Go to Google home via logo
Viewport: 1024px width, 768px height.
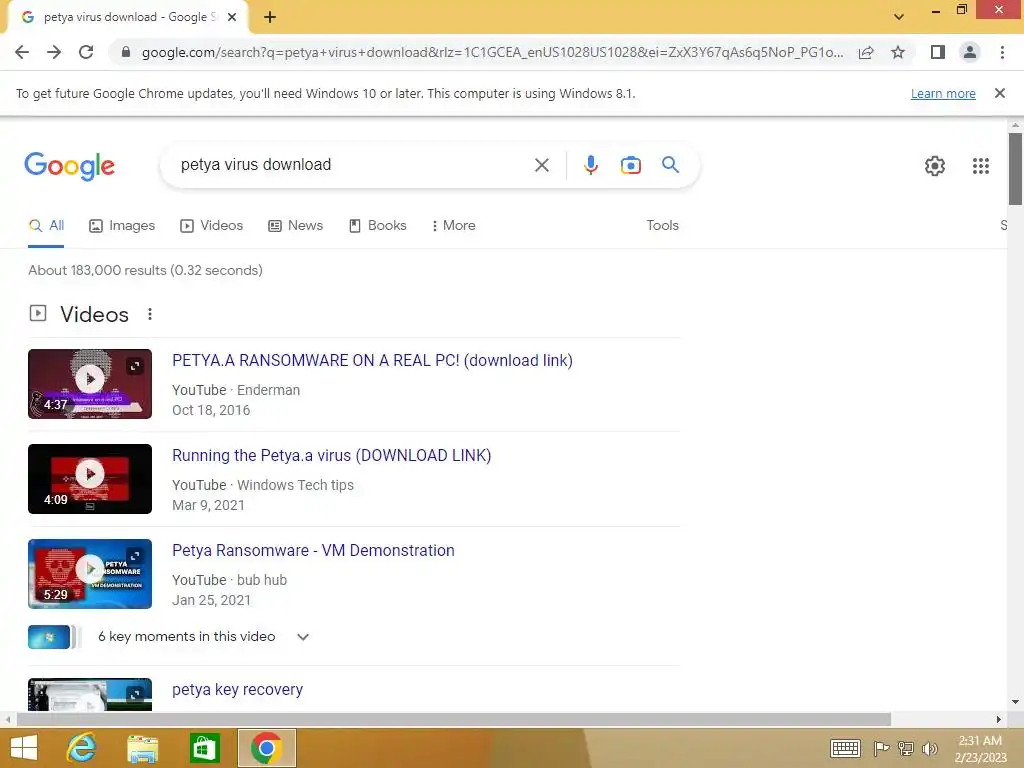69,166
